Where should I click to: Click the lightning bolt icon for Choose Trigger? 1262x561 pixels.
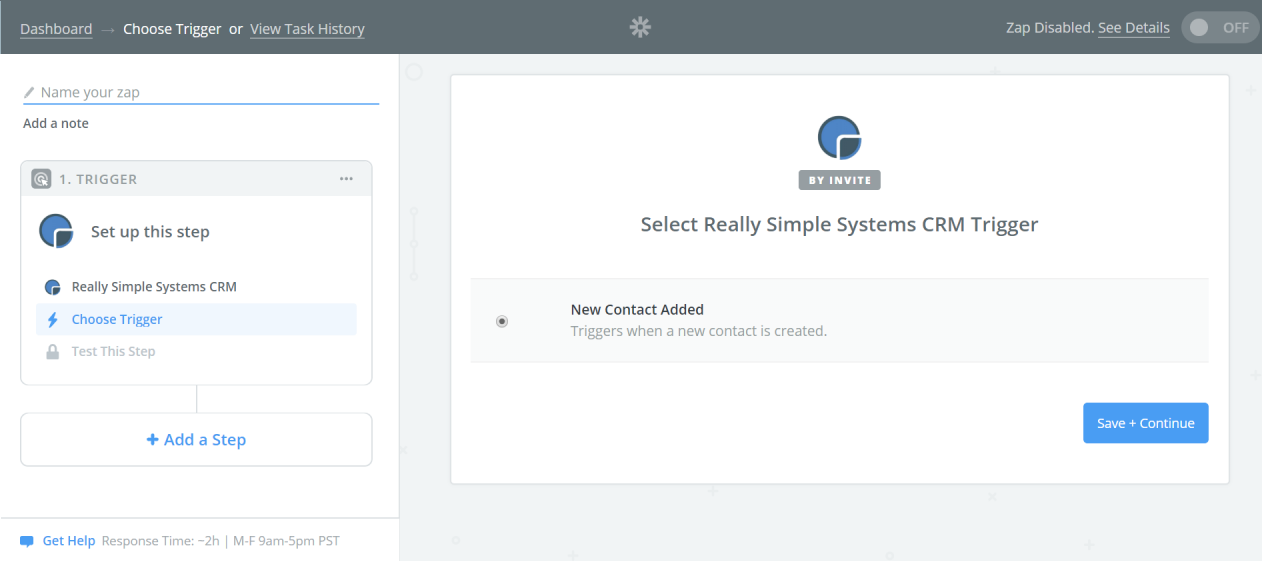[53, 320]
